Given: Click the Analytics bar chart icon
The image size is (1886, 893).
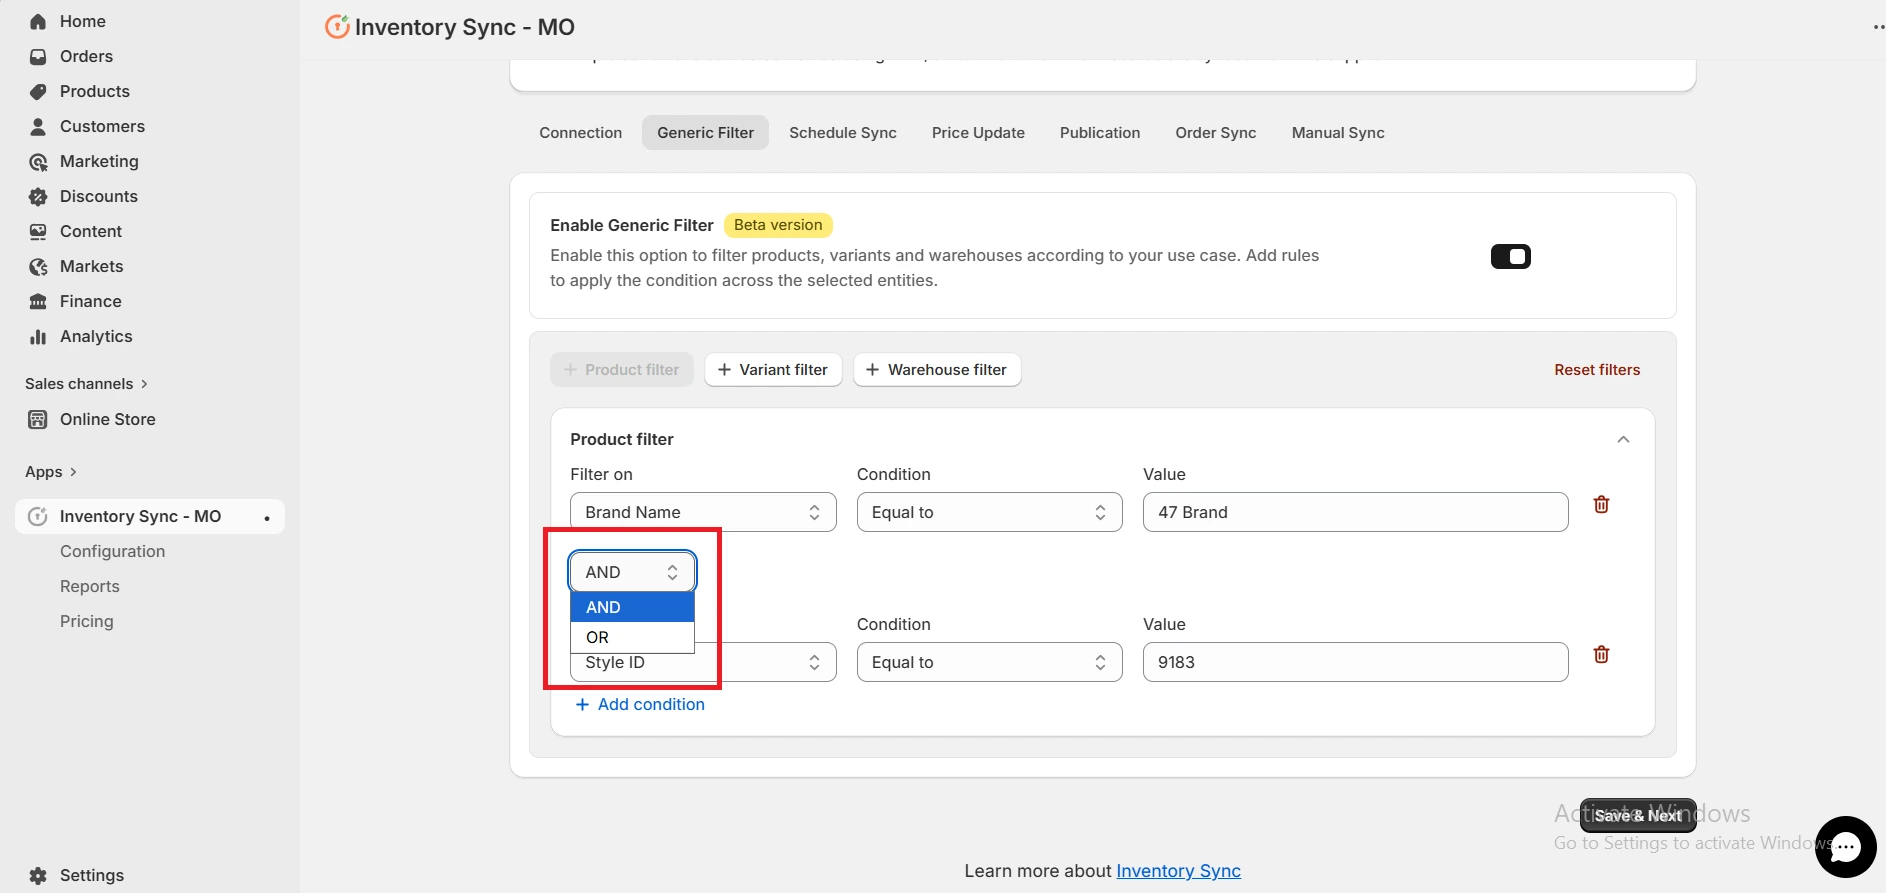Looking at the screenshot, I should (x=38, y=337).
